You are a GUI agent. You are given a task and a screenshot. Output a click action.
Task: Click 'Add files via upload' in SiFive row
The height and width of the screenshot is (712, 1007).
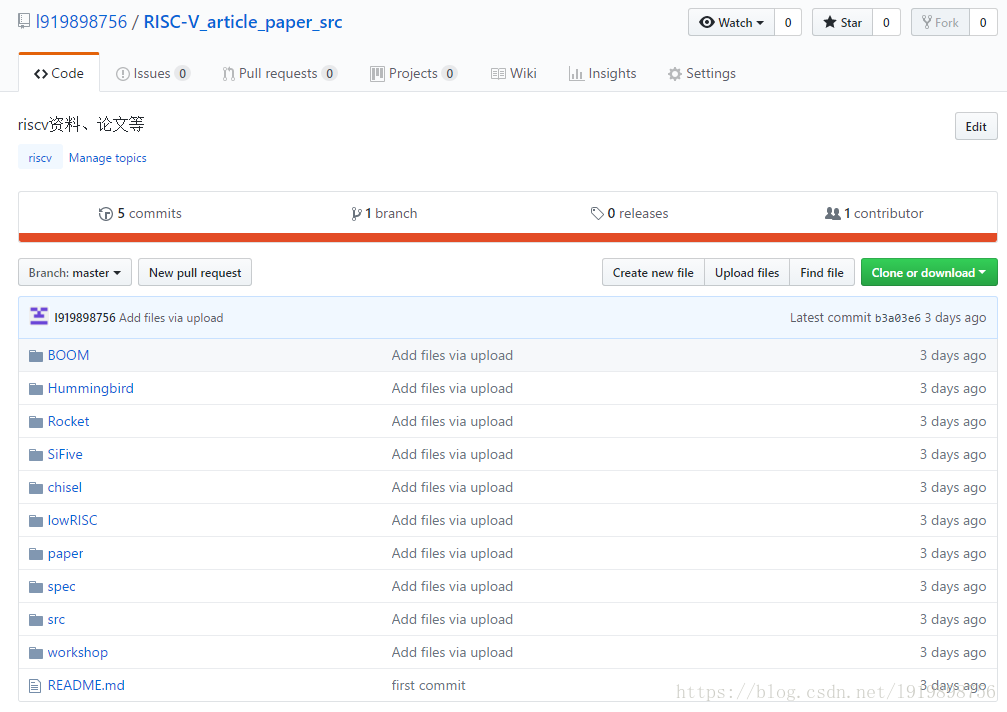point(452,455)
